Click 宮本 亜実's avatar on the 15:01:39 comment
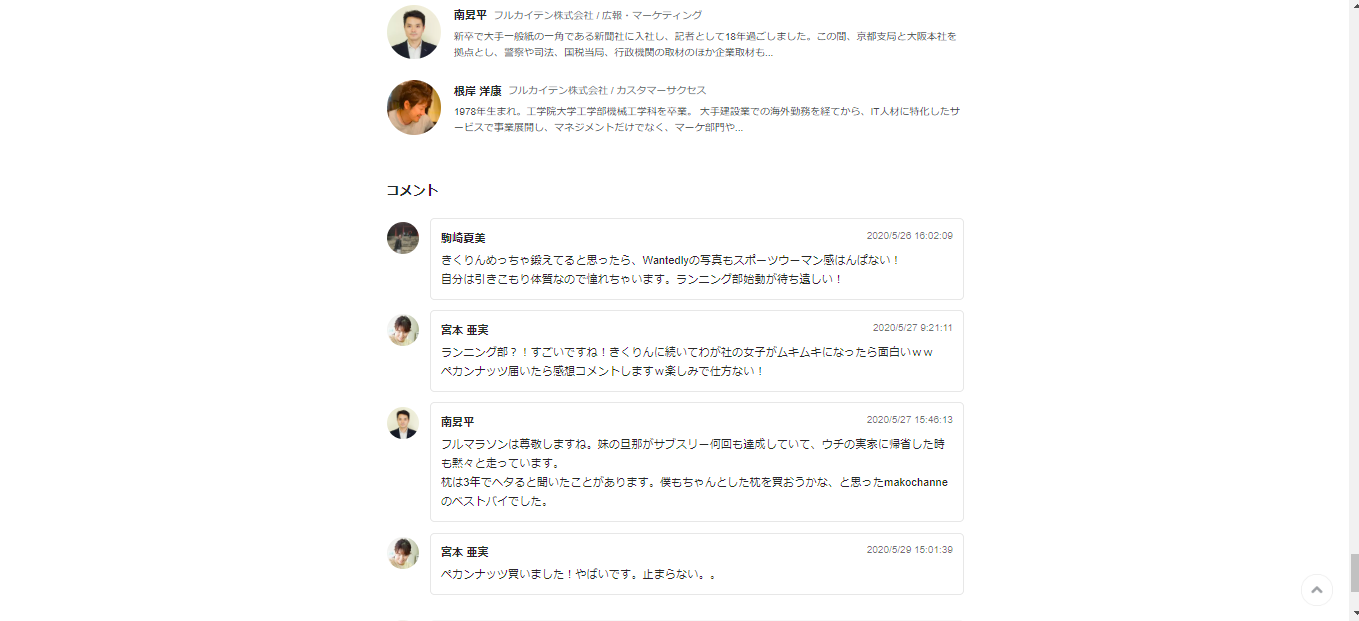1359x621 pixels. tap(403, 553)
